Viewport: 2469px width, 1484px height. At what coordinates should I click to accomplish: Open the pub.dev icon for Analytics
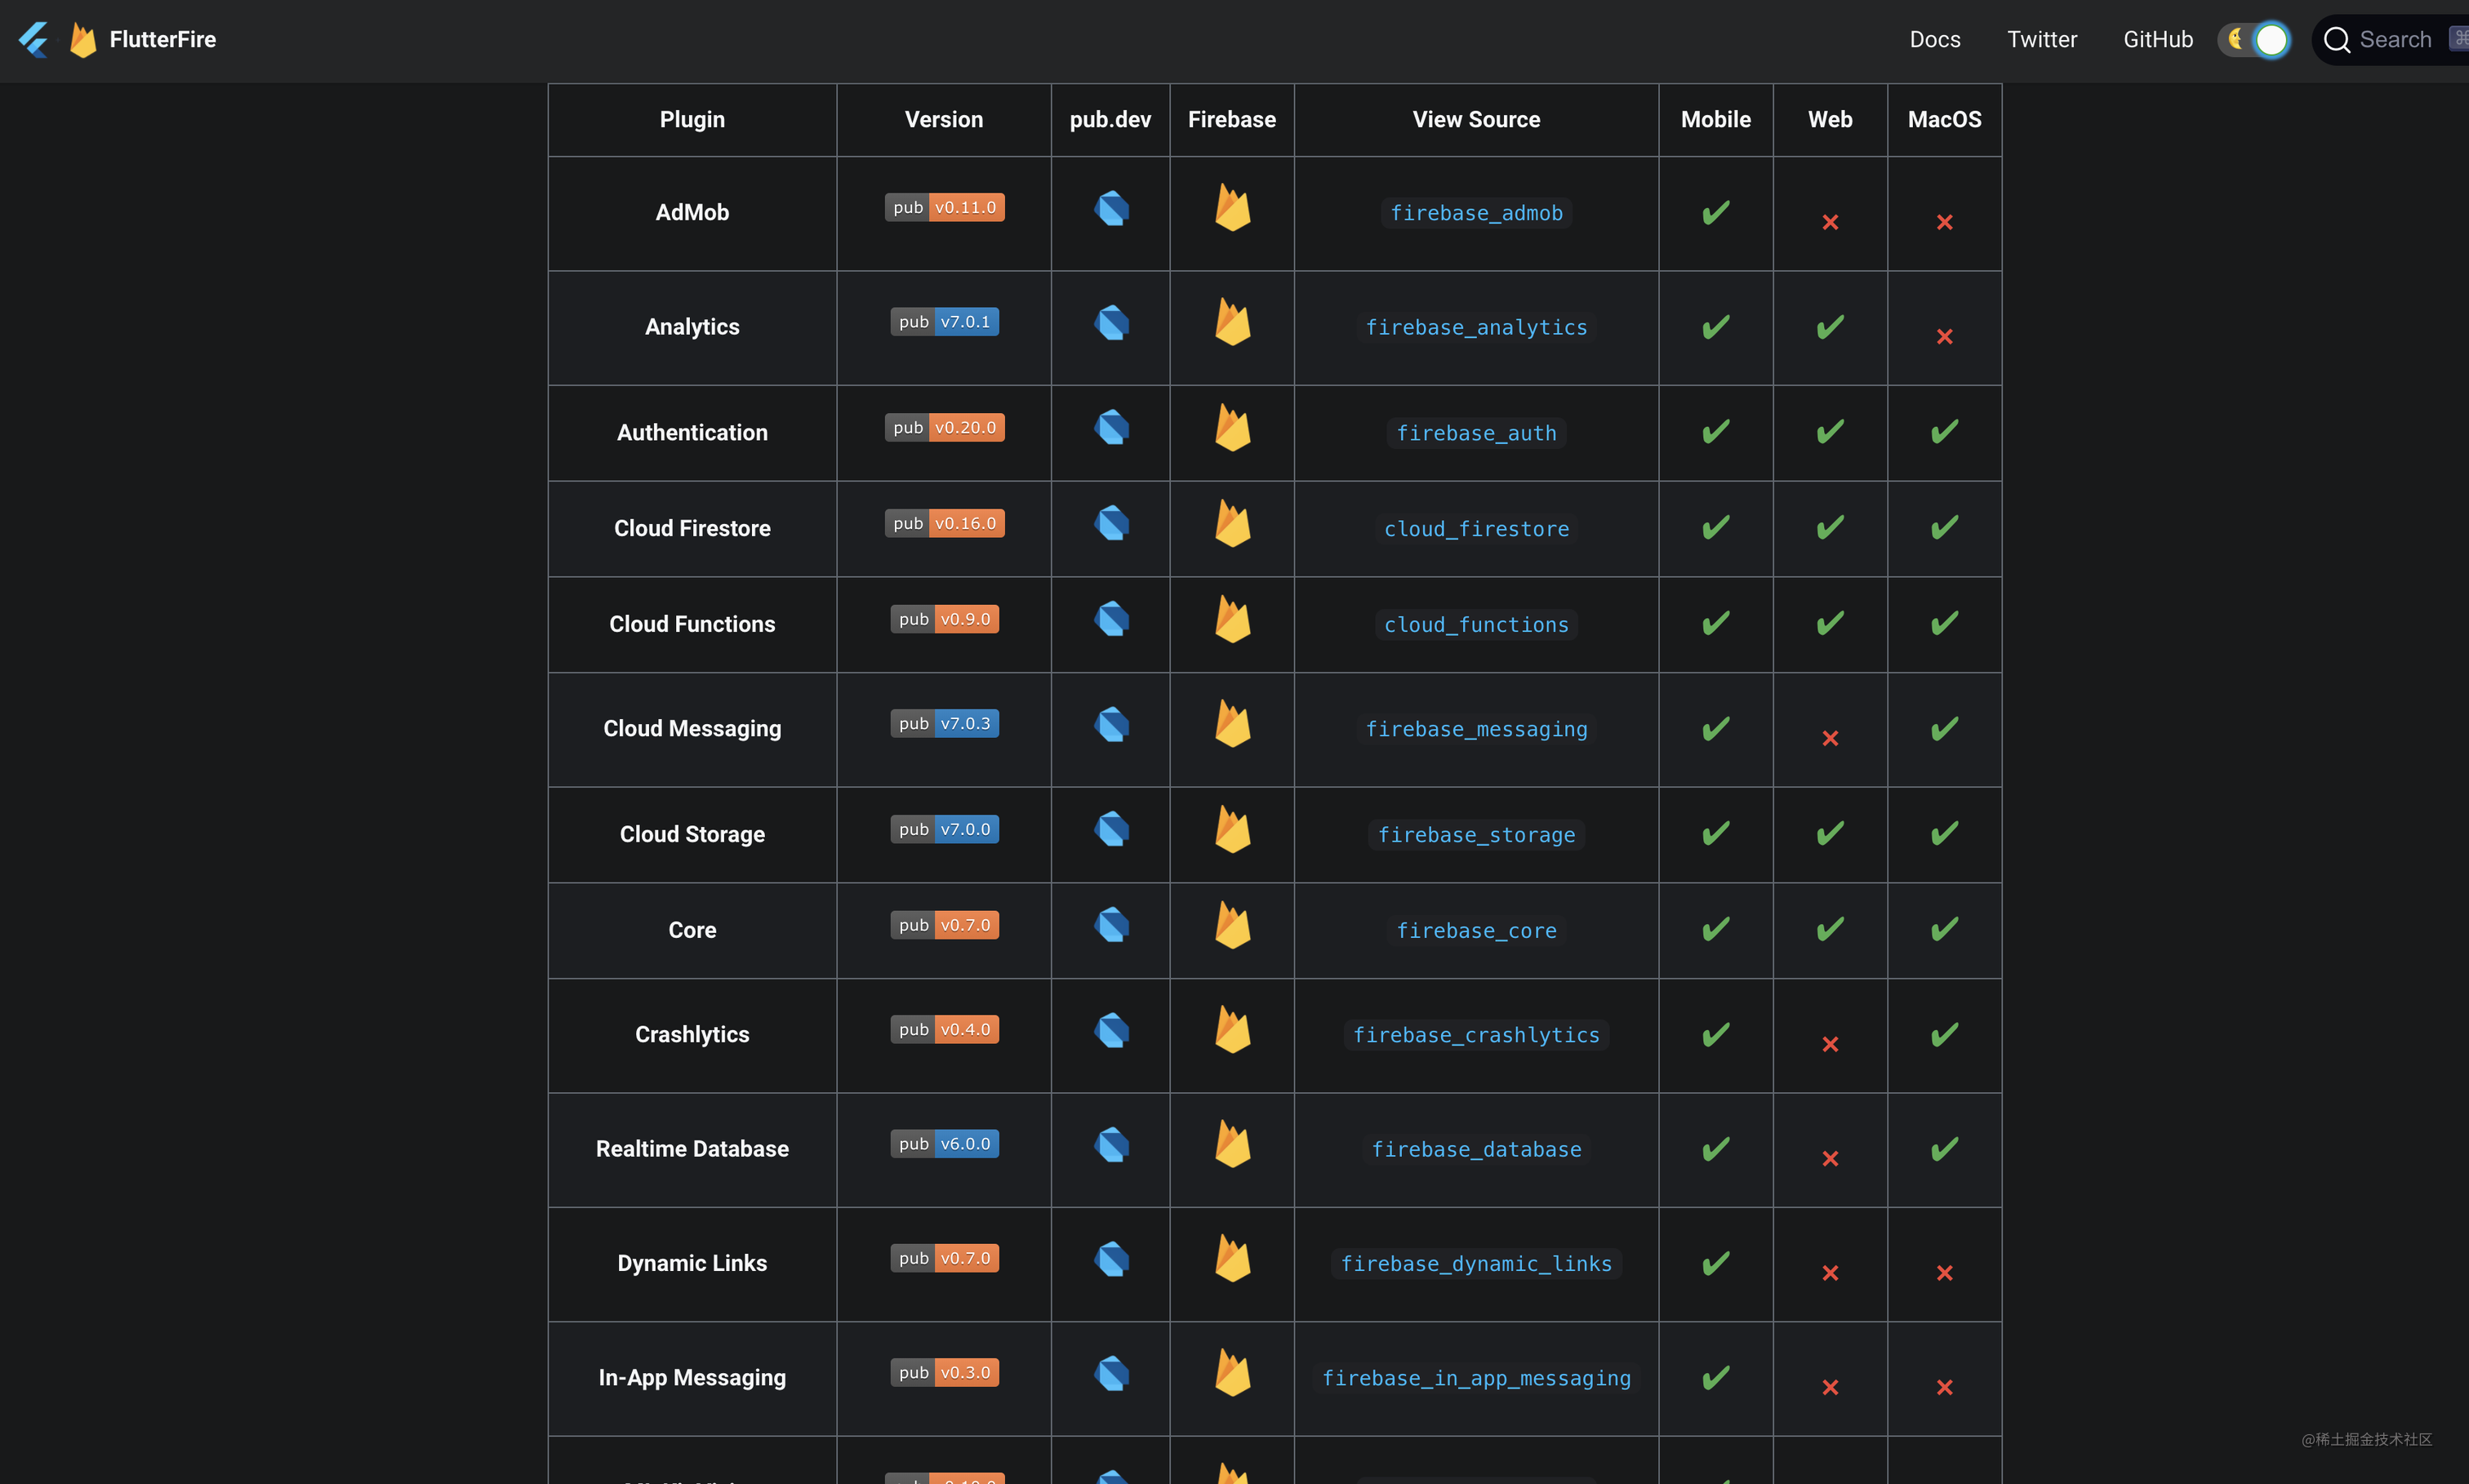click(1111, 323)
